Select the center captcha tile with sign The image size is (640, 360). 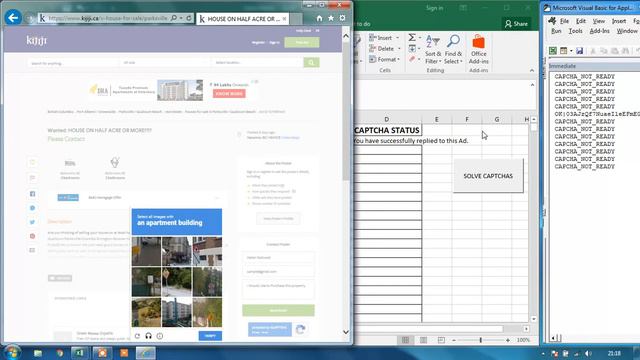(177, 282)
